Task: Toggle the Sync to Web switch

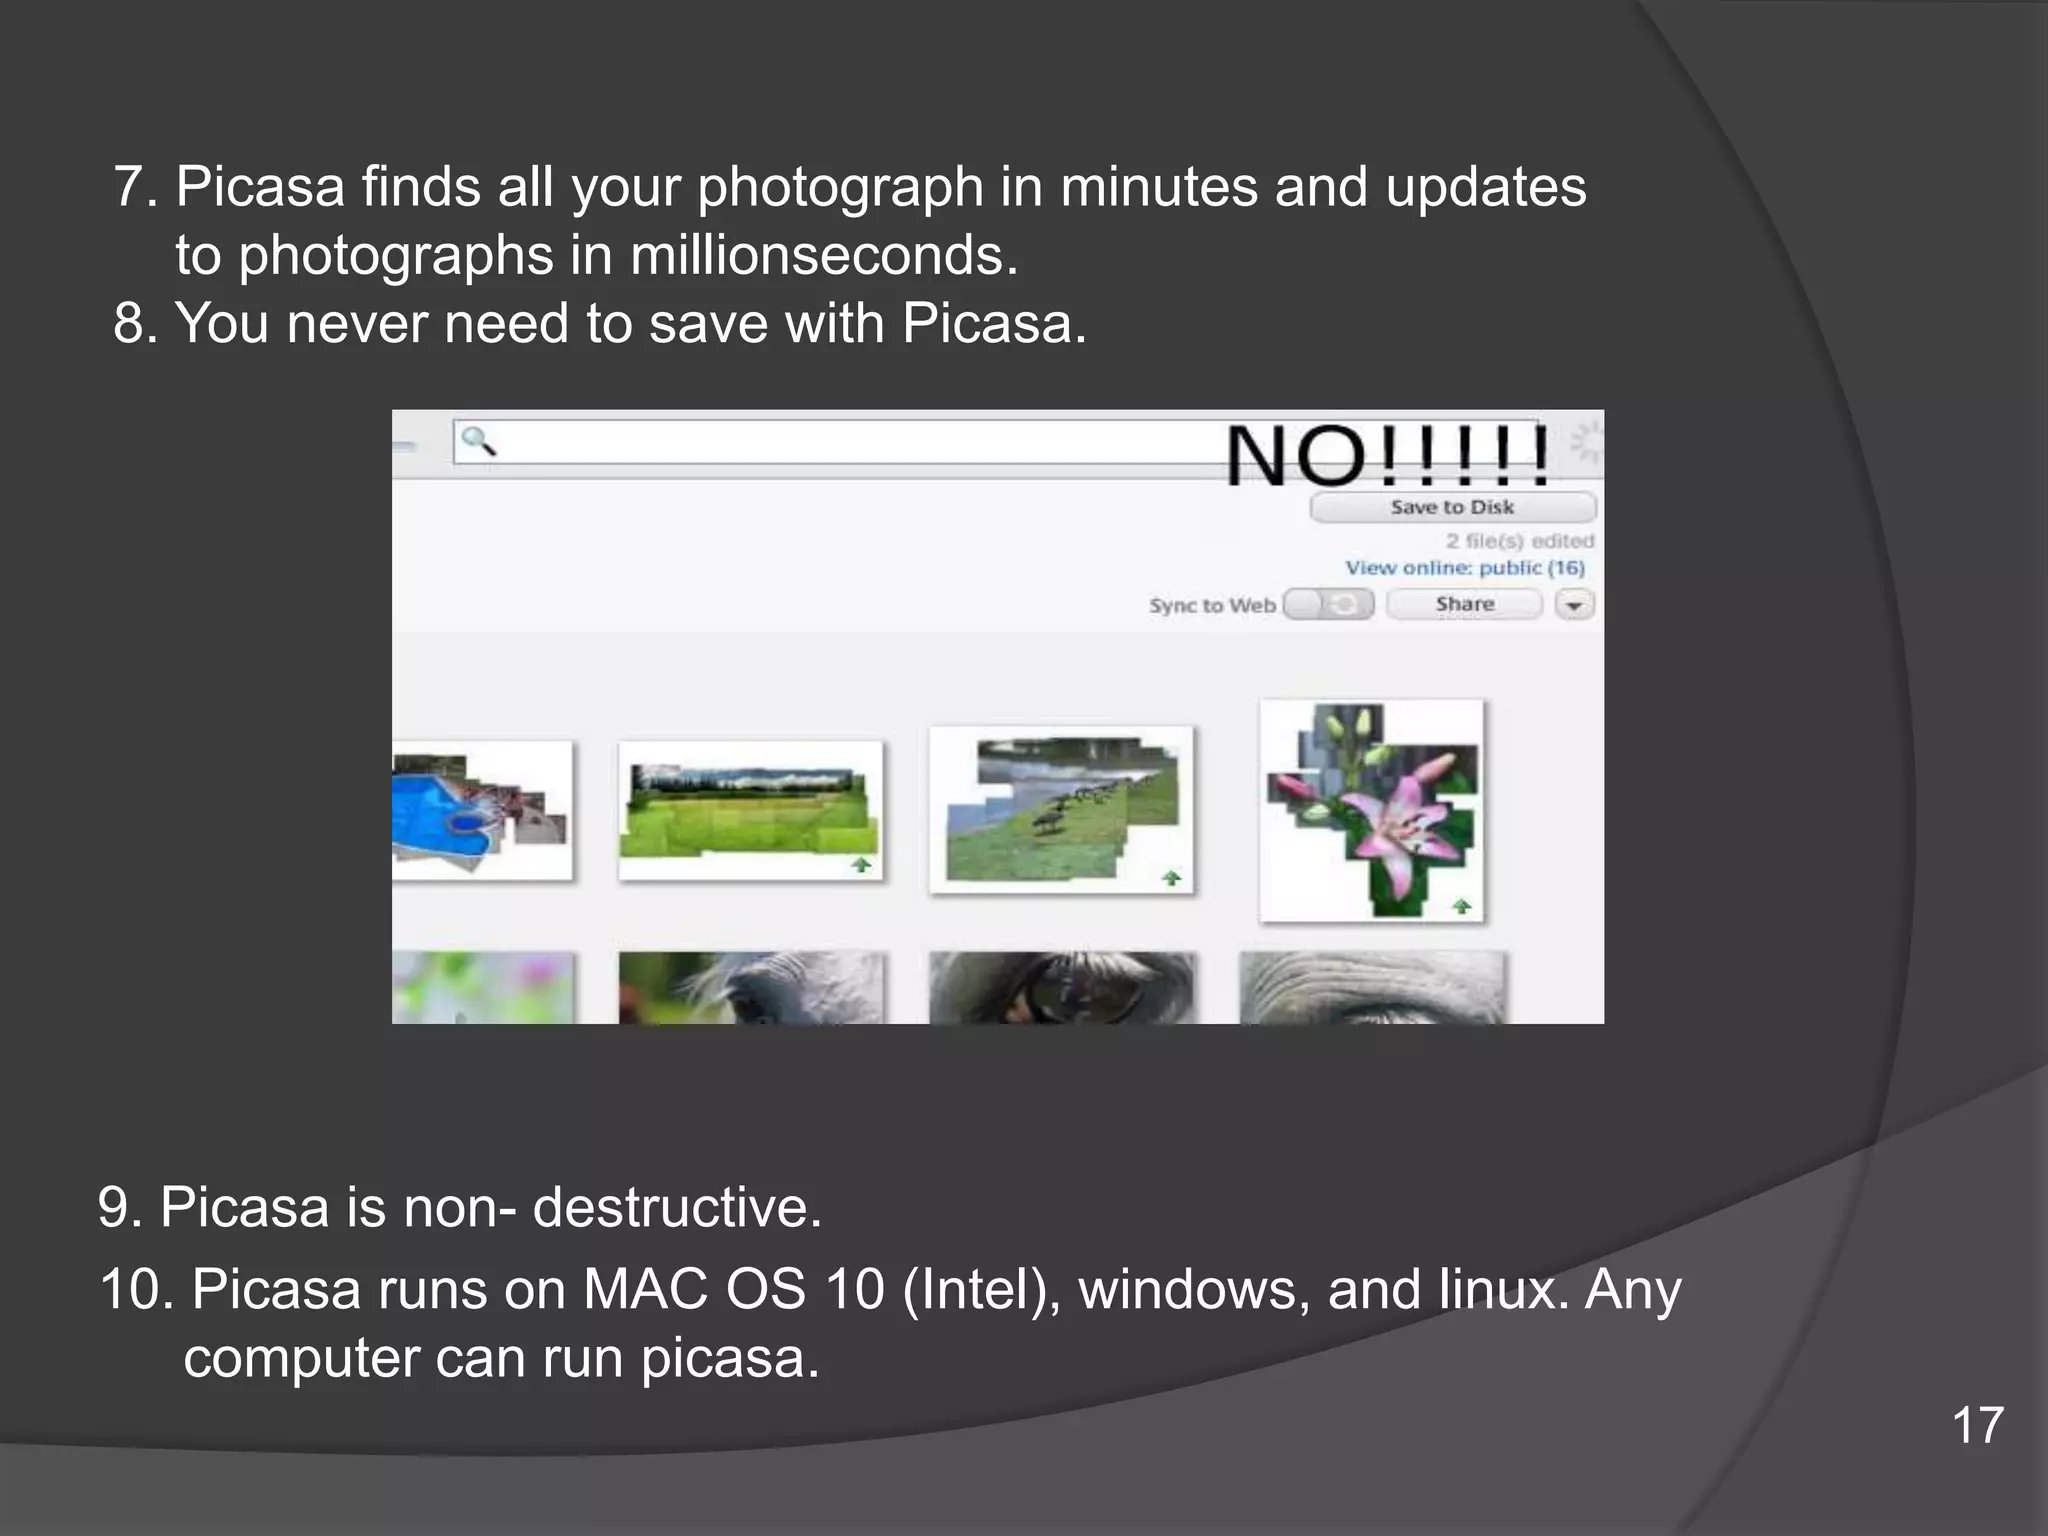Action: 1329,604
